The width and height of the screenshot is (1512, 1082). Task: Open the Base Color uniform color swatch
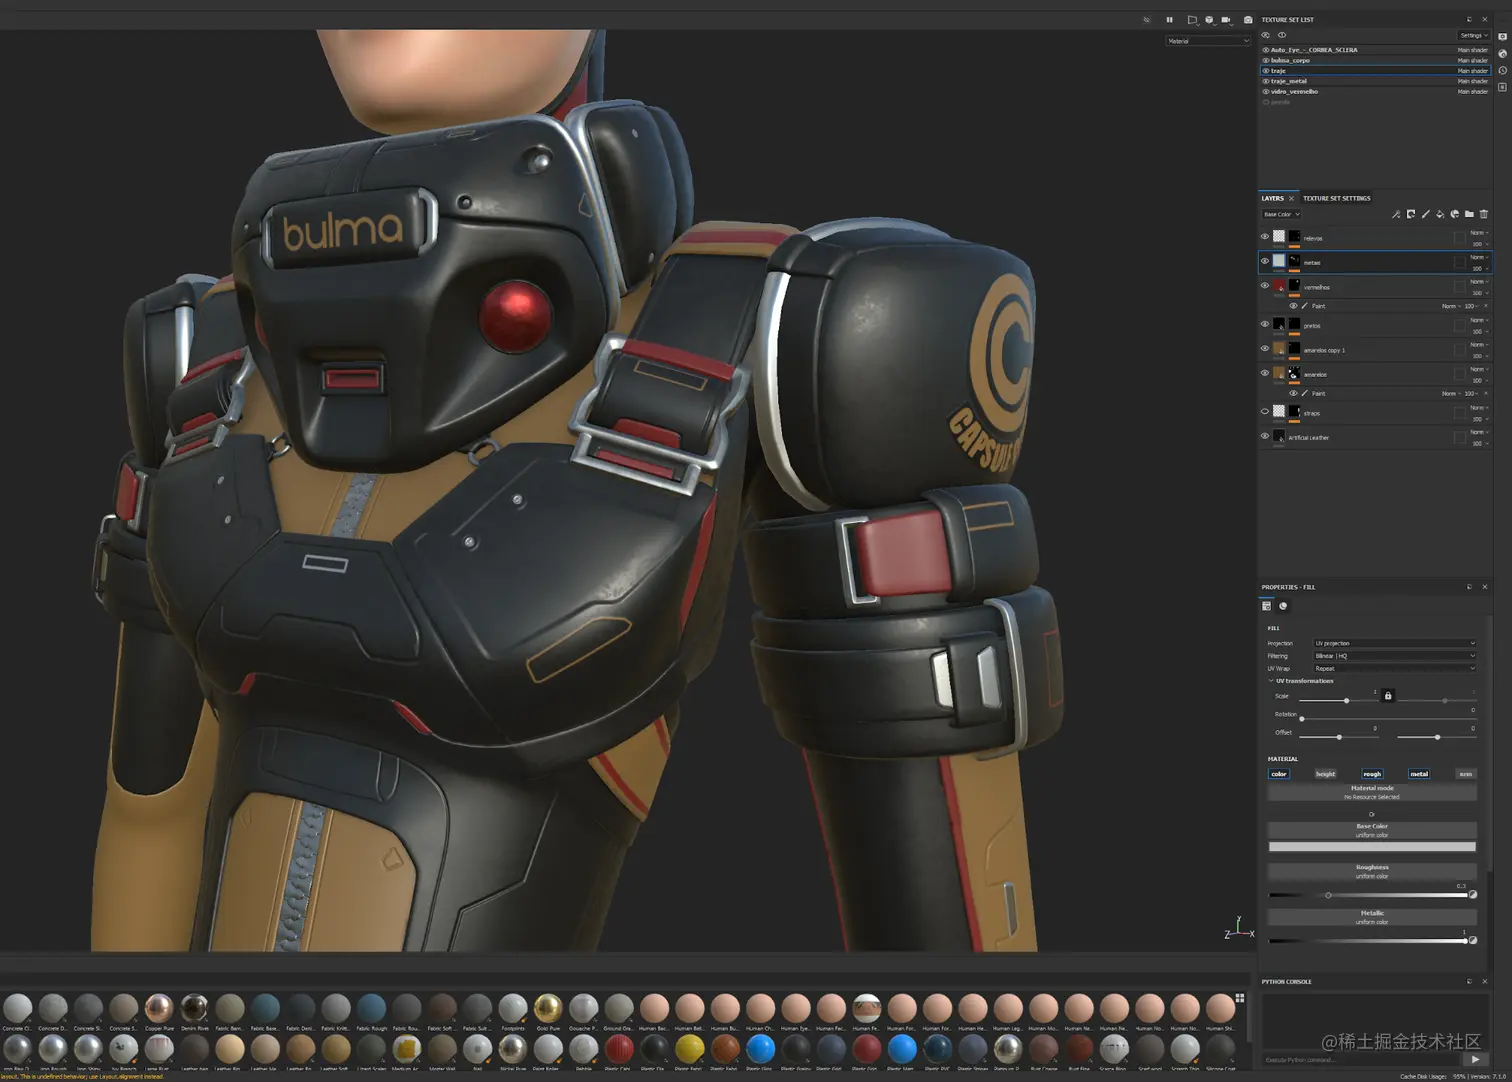1372,847
